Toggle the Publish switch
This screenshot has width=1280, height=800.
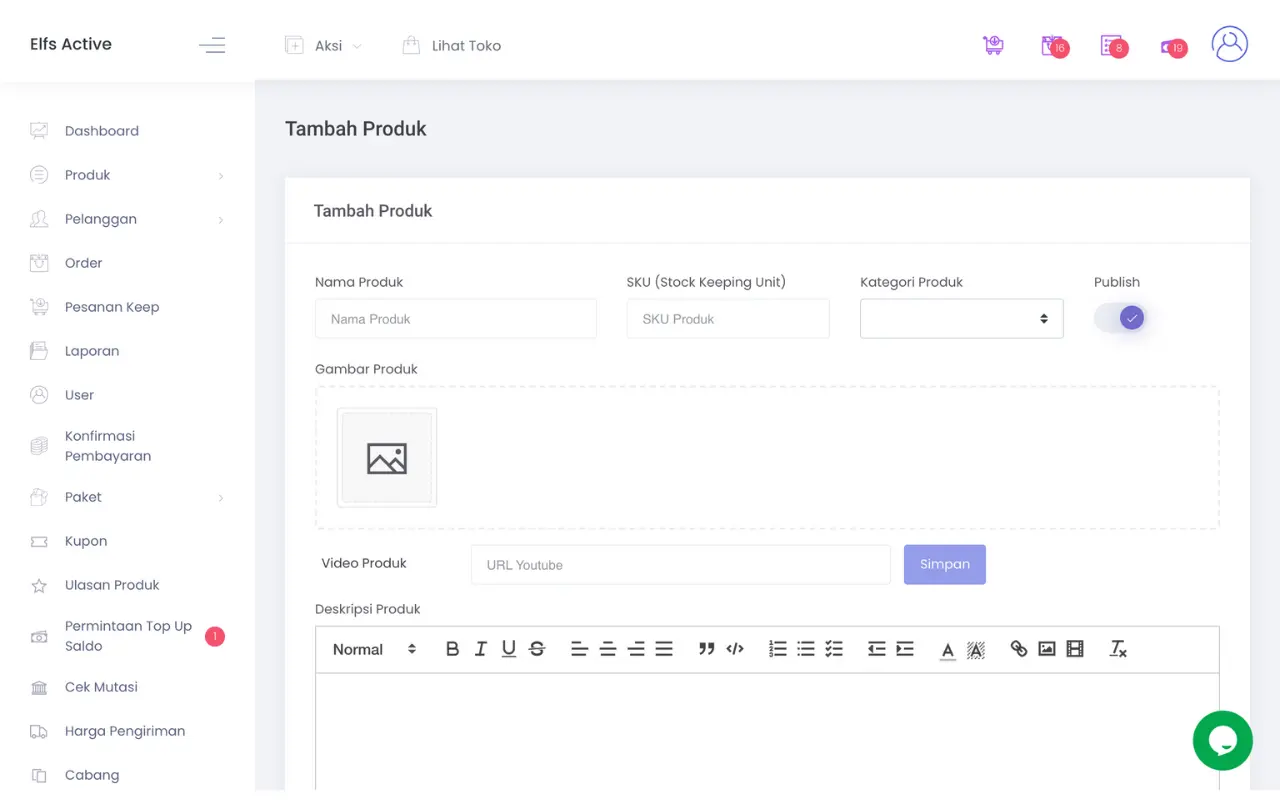click(x=1120, y=319)
